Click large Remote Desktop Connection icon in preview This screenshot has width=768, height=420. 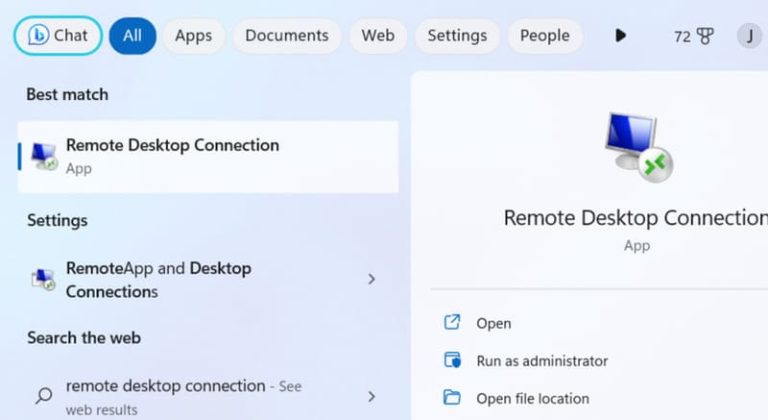639,147
